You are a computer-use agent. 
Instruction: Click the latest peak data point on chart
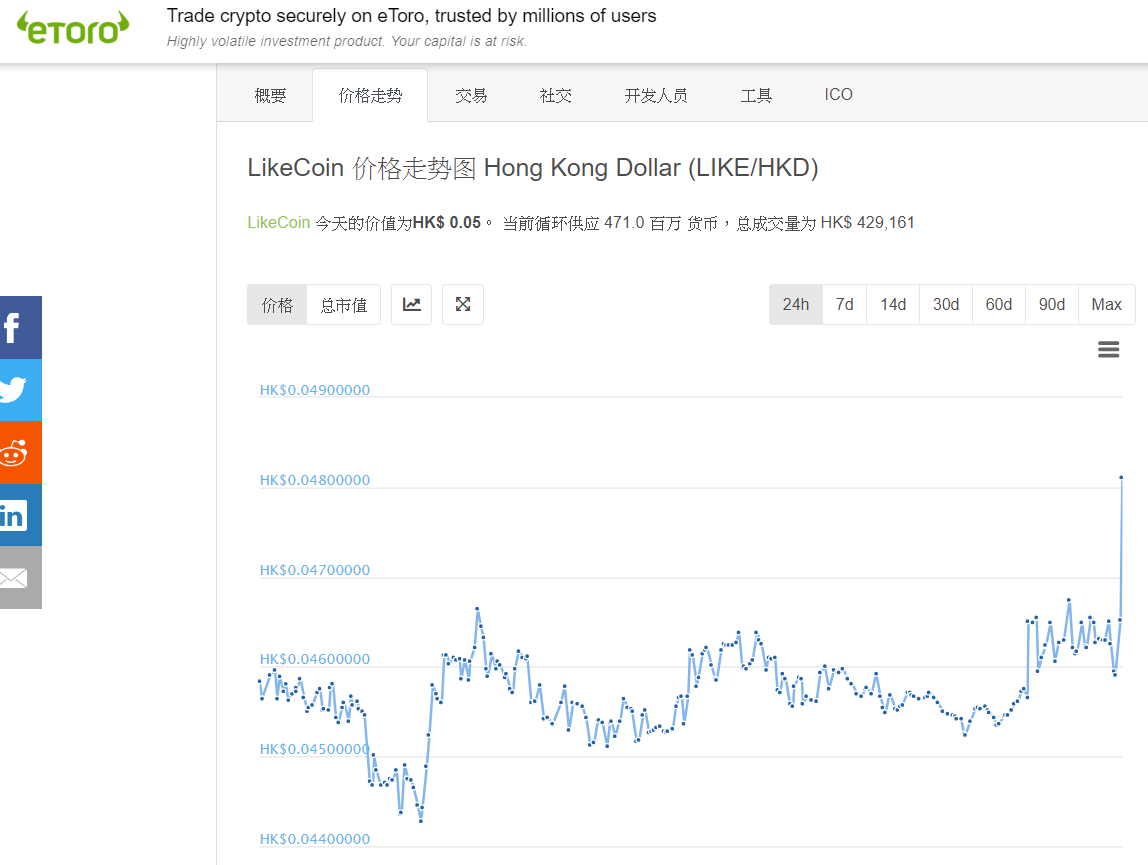1121,478
